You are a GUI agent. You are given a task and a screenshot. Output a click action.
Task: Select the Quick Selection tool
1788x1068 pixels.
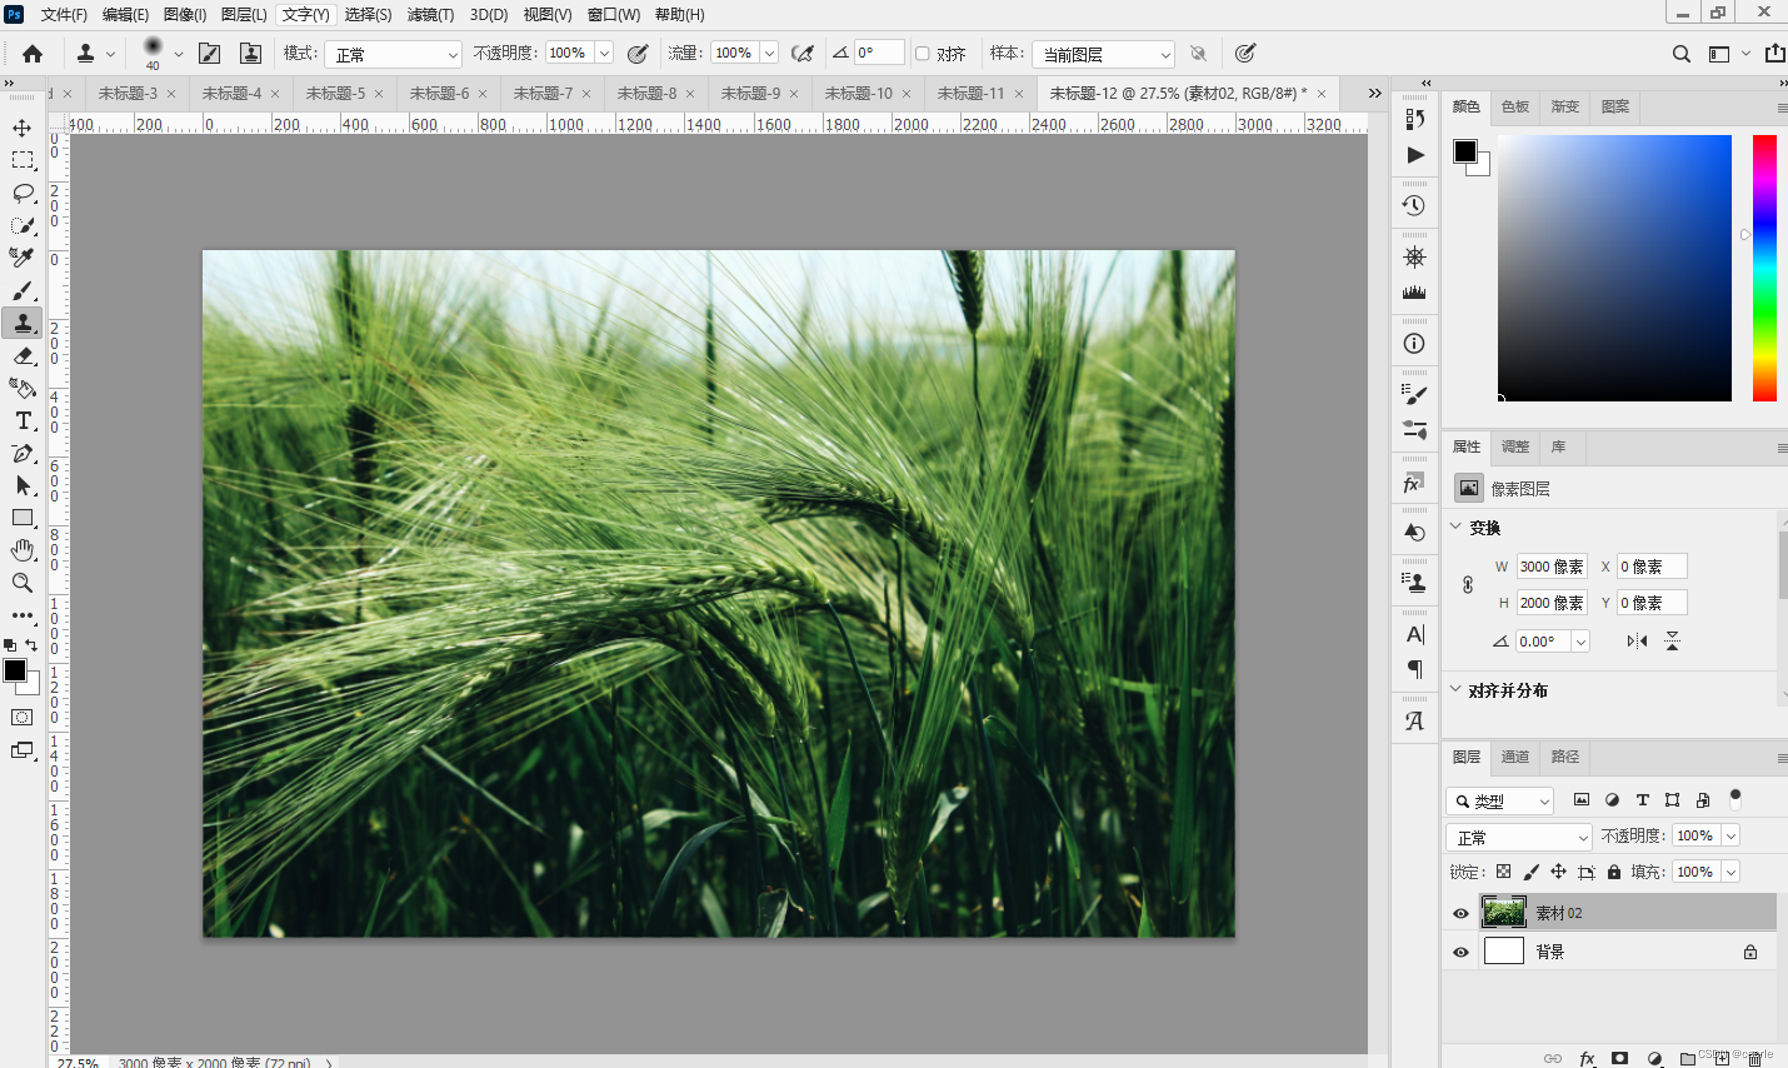[x=22, y=226]
